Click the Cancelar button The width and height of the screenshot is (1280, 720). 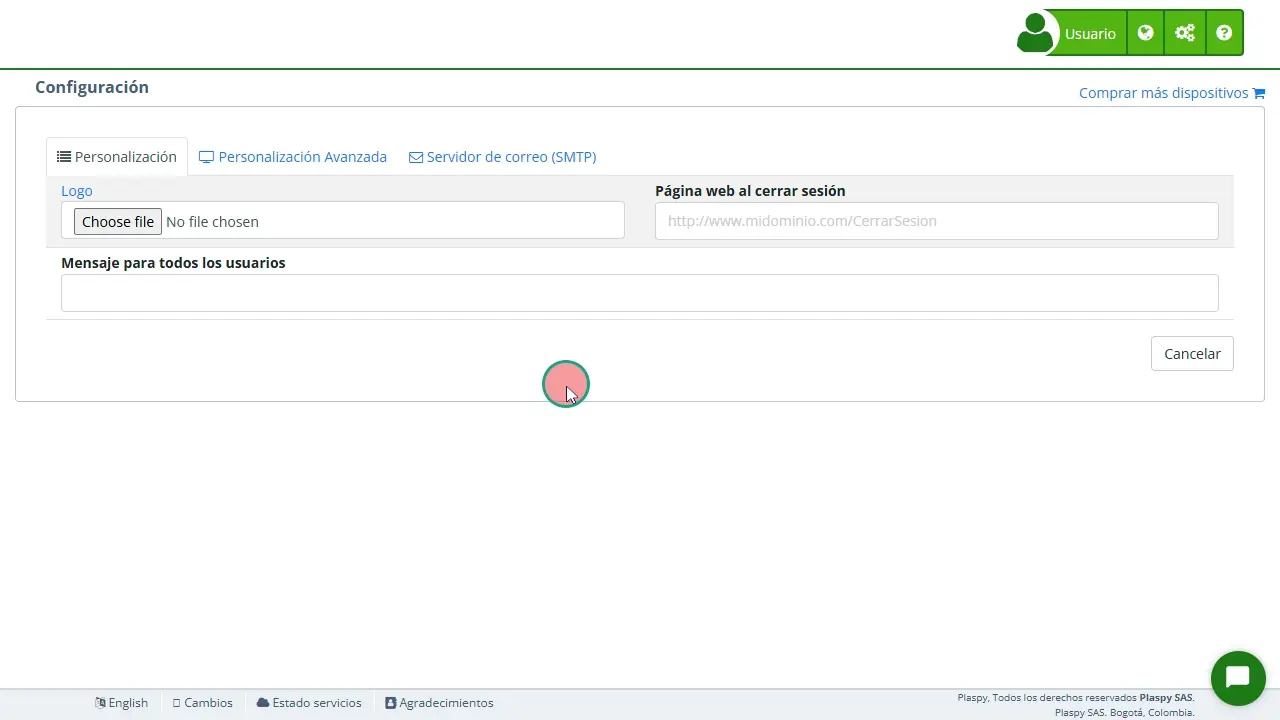(1192, 353)
